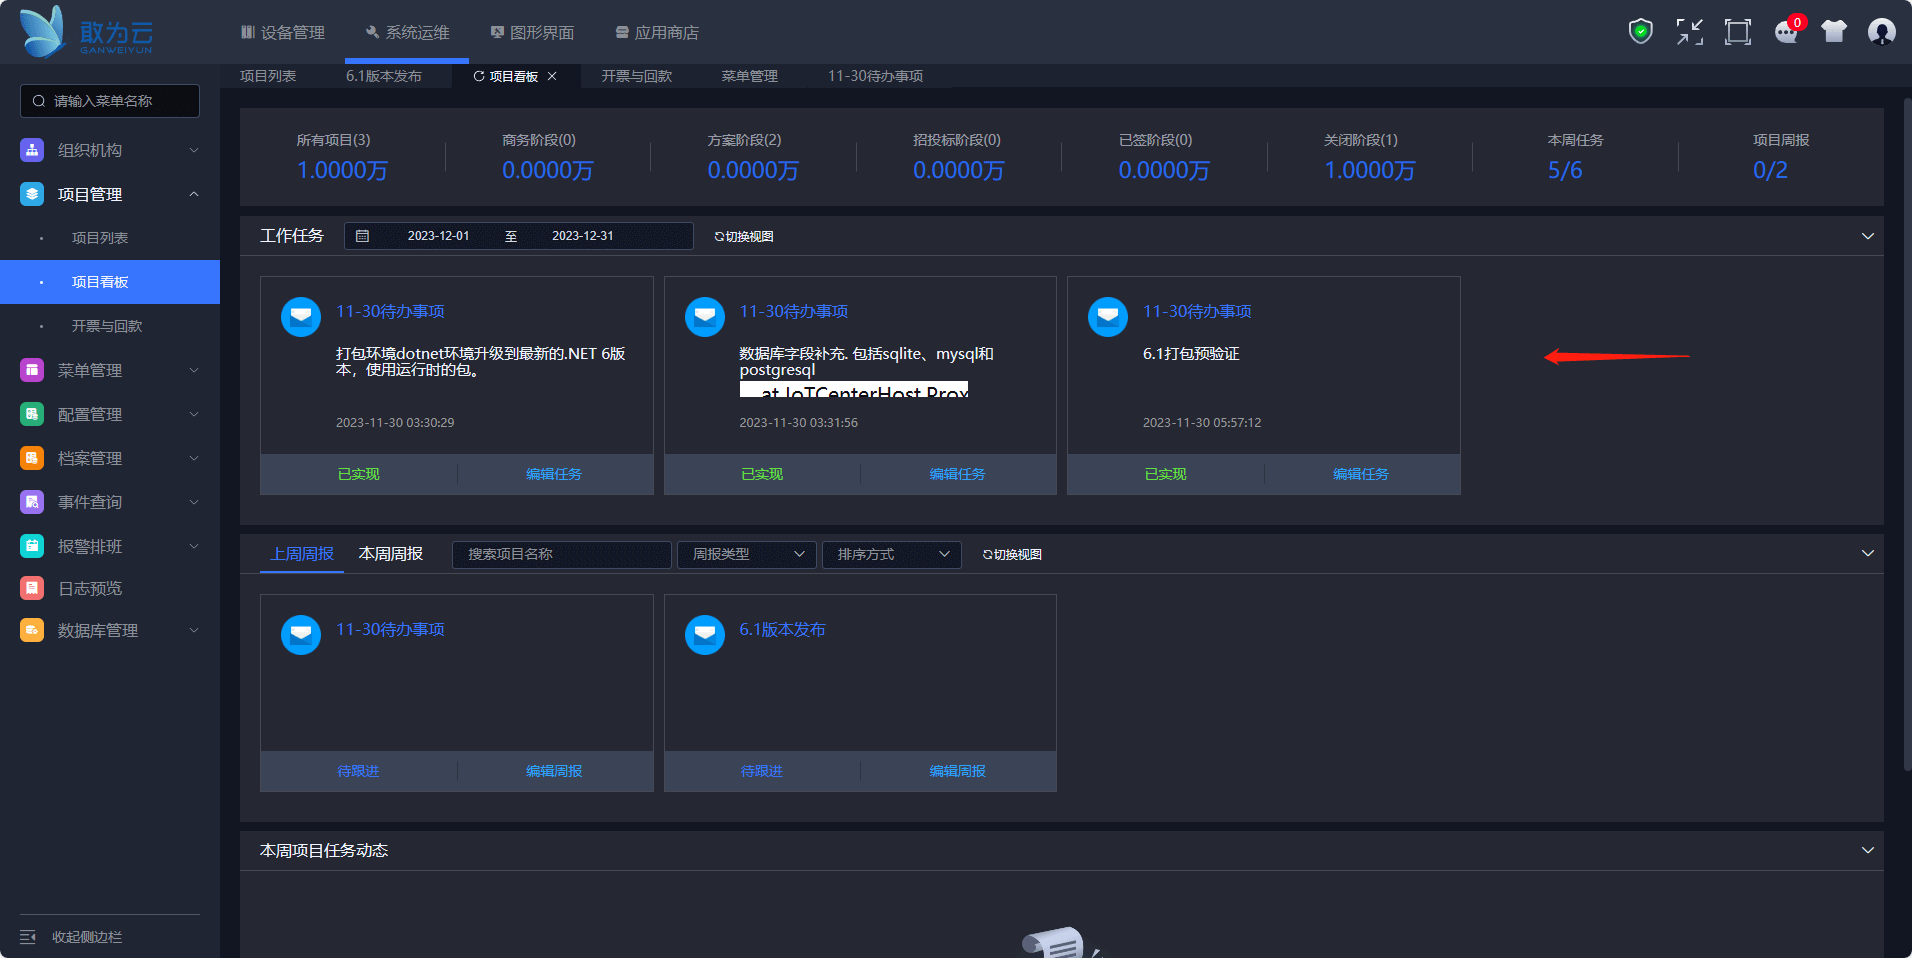This screenshot has height=958, width=1912.
Task: Open the 图形界面 top menu
Action: tap(532, 33)
